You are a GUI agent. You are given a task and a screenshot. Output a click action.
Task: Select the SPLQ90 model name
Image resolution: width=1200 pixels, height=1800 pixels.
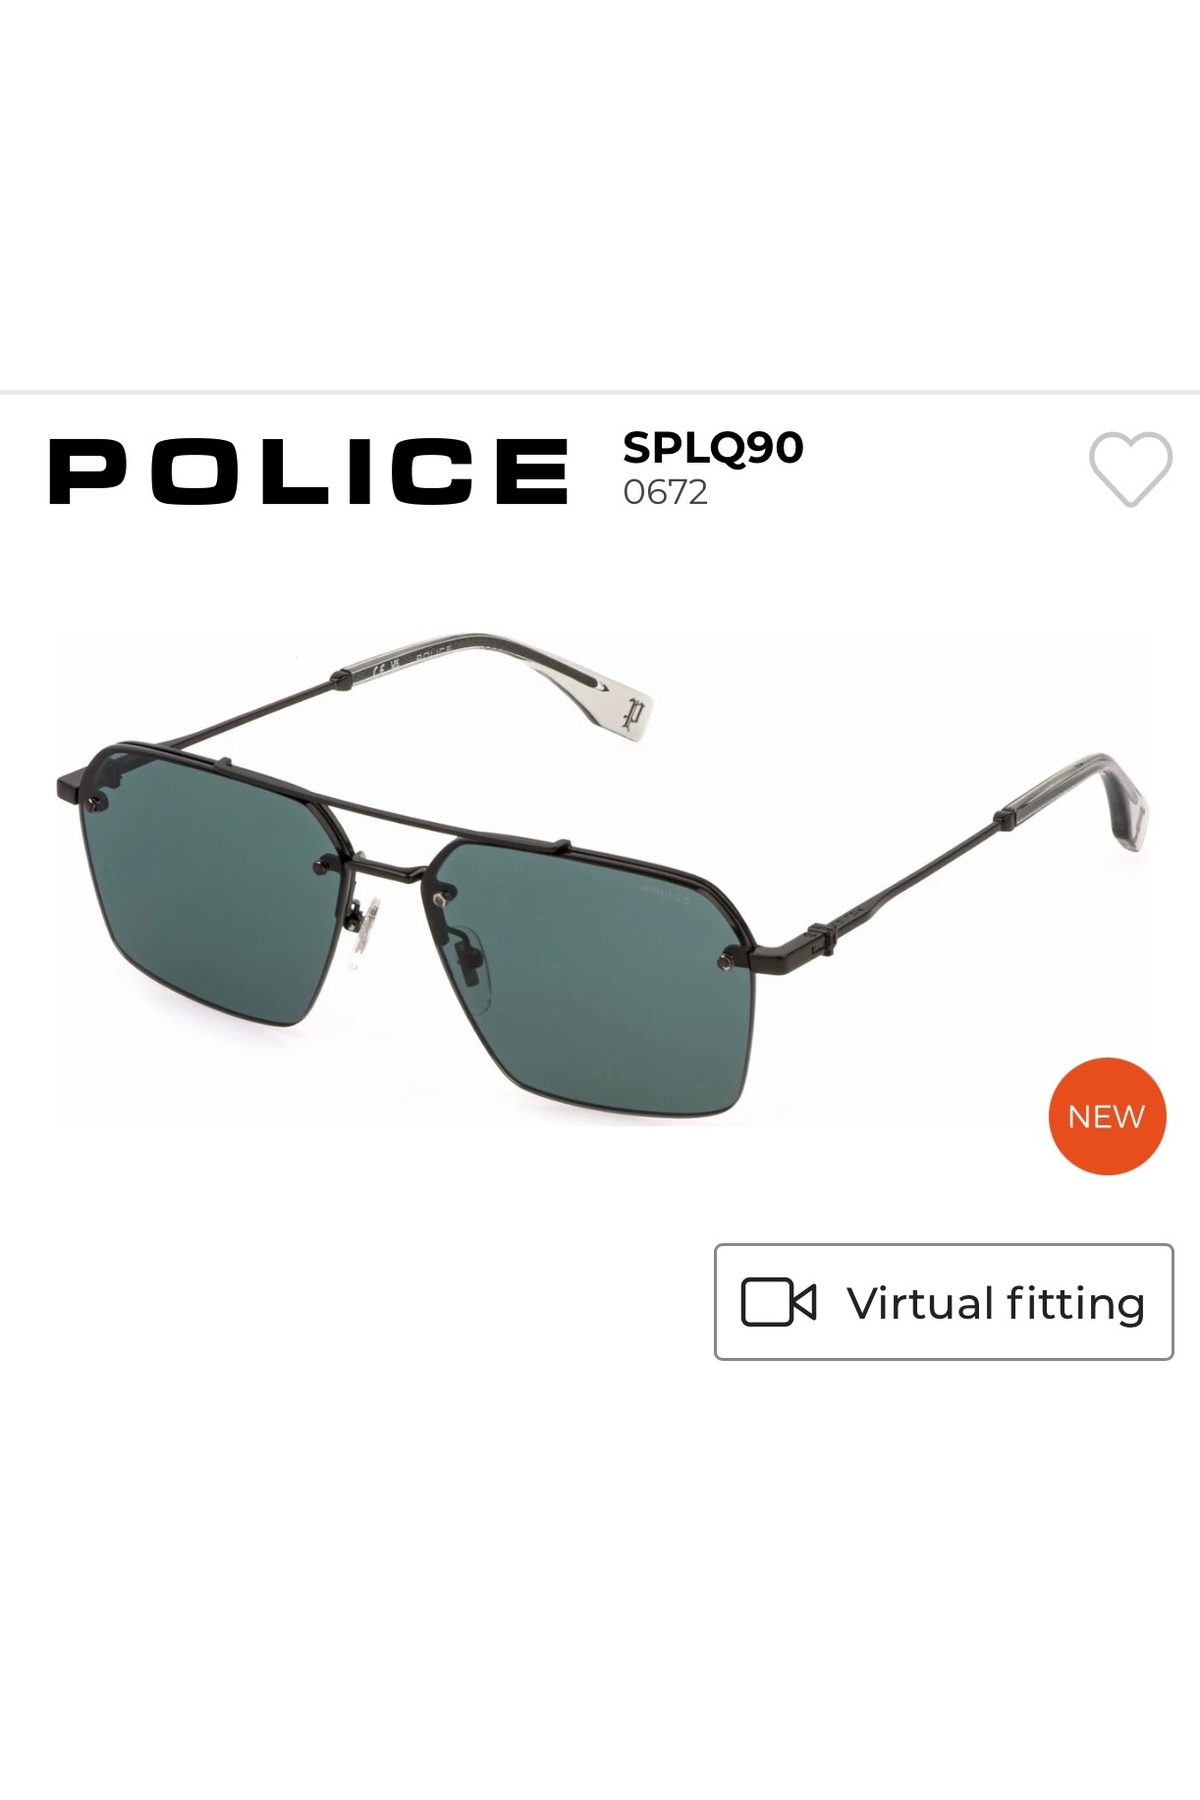(713, 447)
